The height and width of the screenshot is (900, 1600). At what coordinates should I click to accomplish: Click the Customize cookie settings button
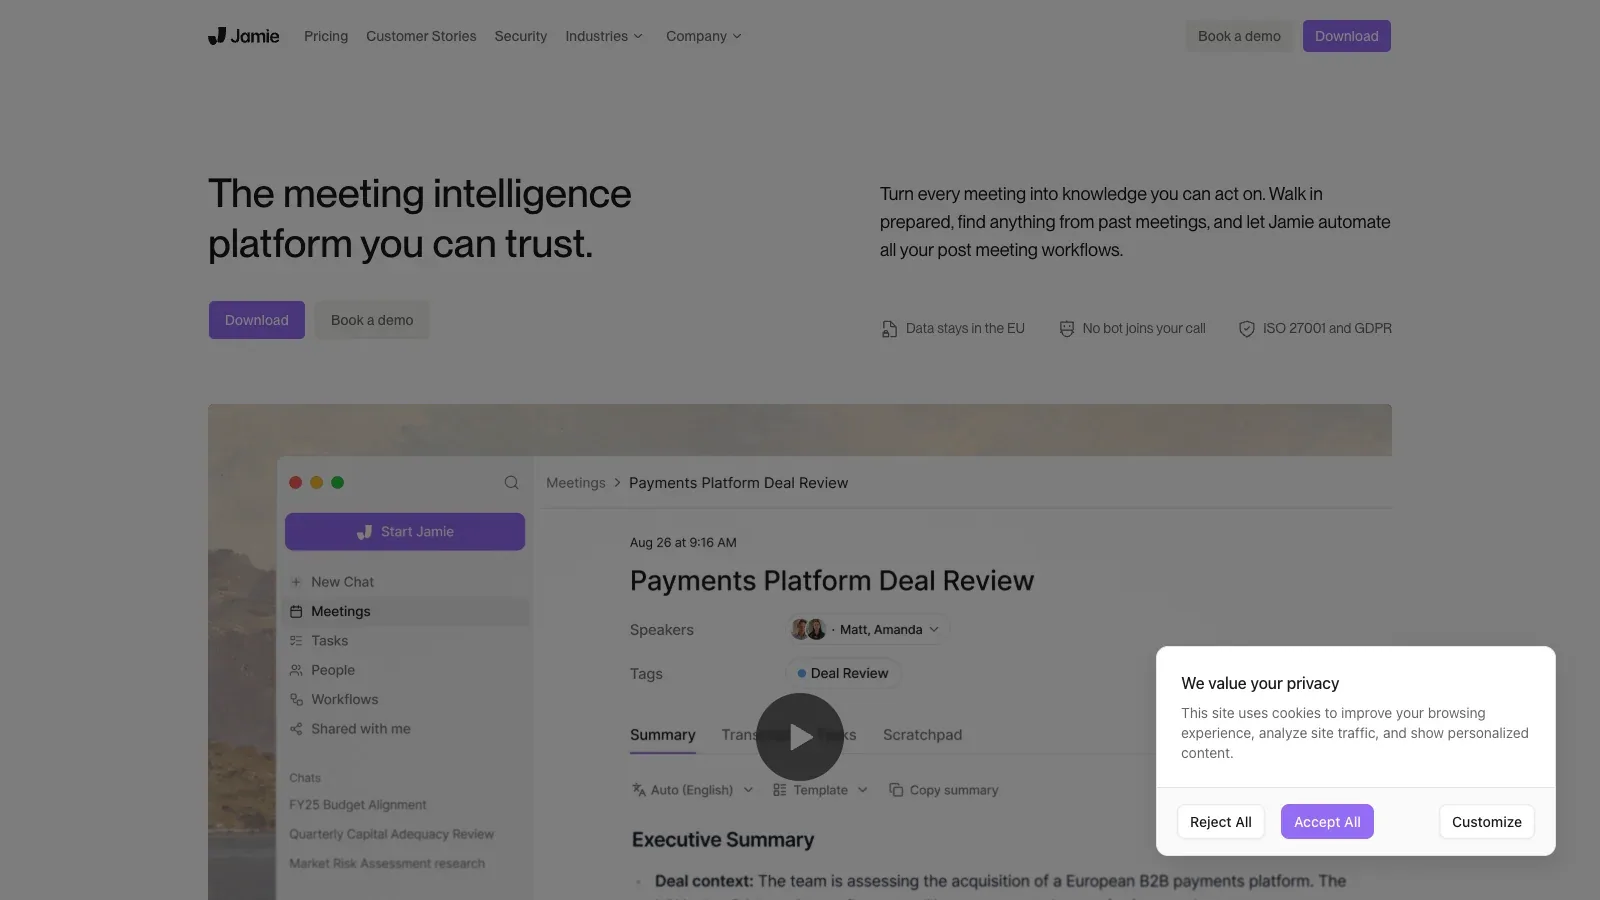tap(1487, 822)
